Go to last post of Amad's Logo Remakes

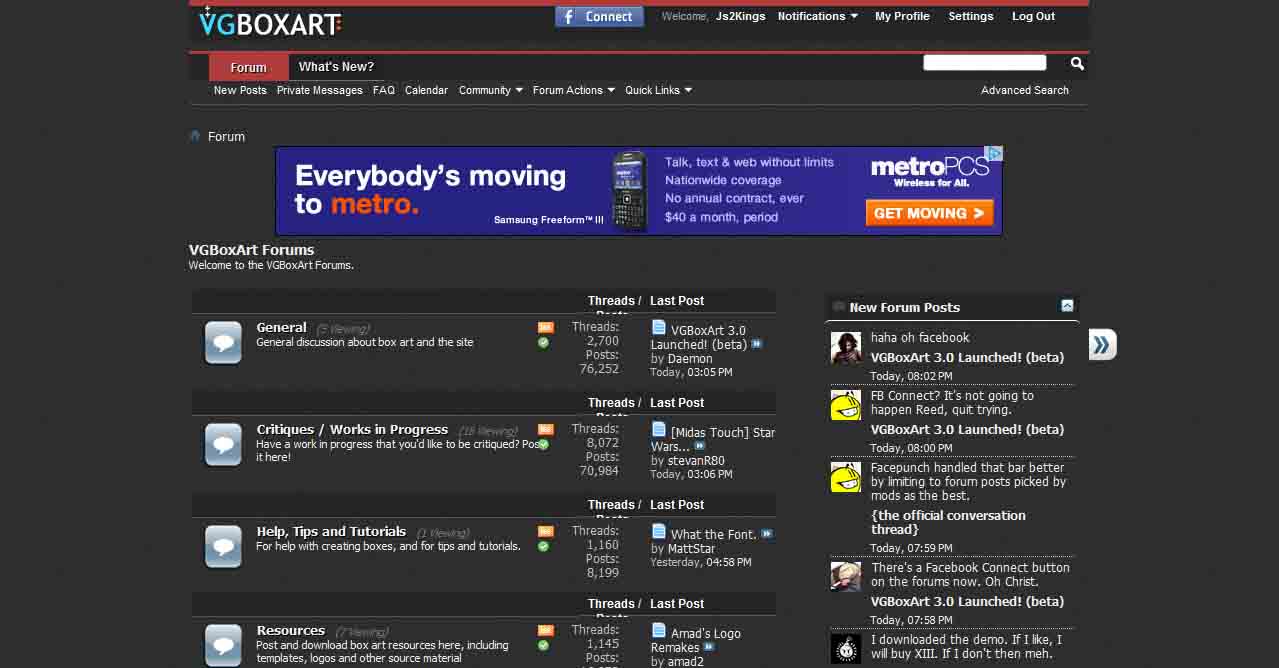point(708,647)
